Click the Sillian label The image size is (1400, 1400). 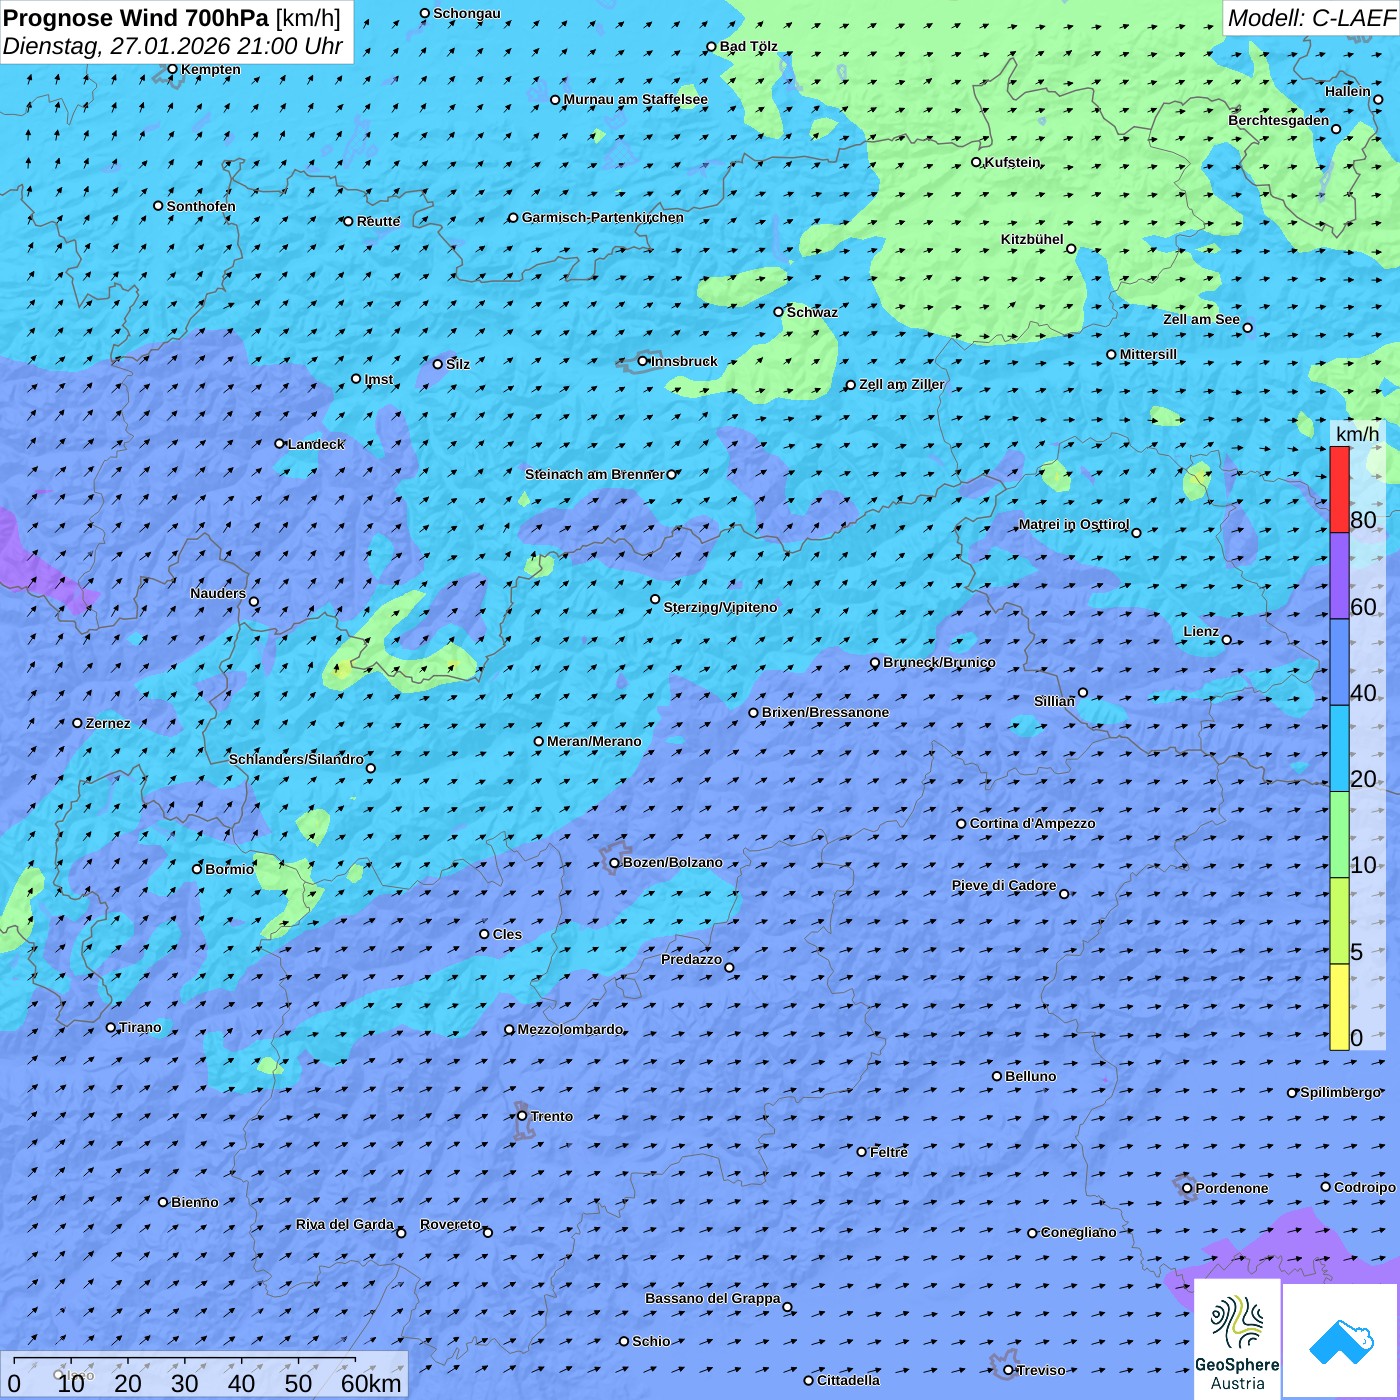1054,701
